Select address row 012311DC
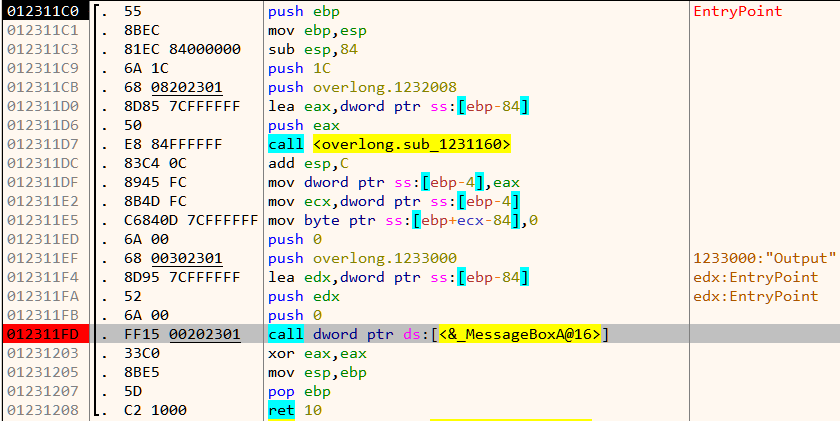The height and width of the screenshot is (421, 840). (43, 163)
